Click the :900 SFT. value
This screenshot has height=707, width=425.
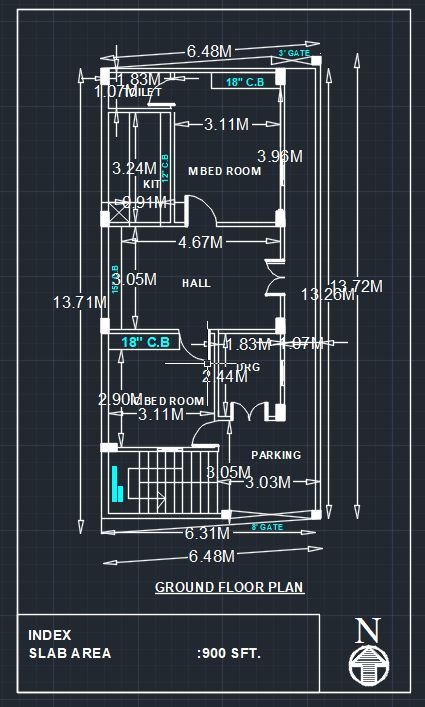click(229, 653)
